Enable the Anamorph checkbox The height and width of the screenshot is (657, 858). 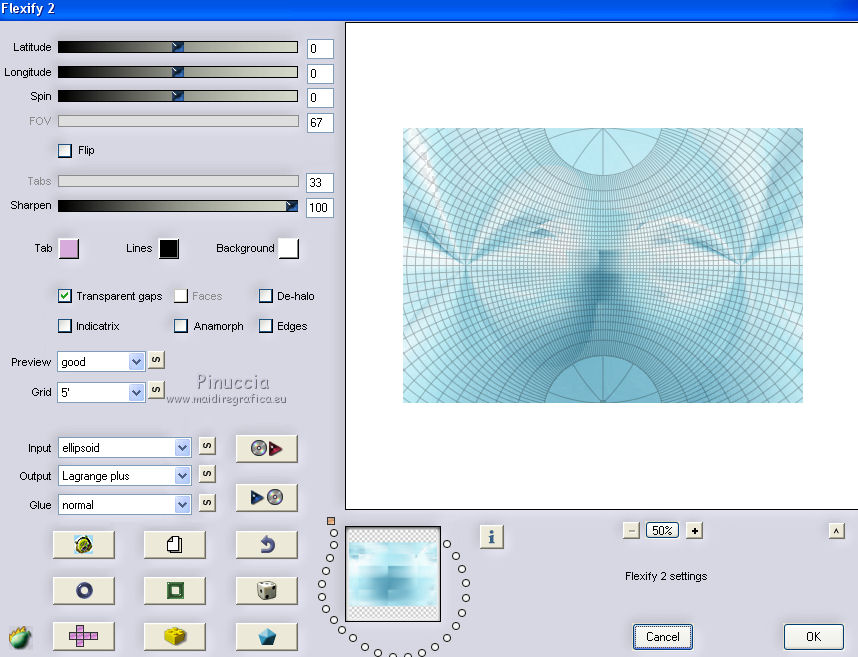pos(181,326)
